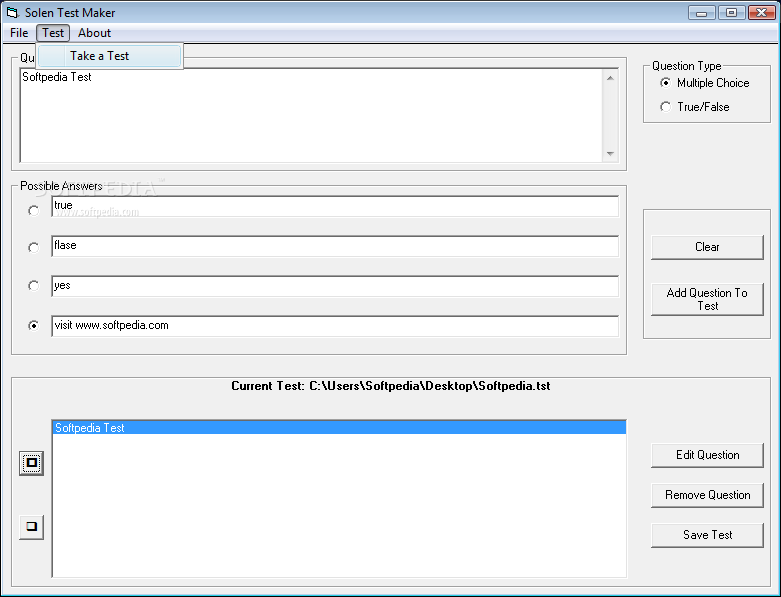Click the 'visit www.softpedia.com' answer field
This screenshot has width=781, height=597.
pos(335,326)
